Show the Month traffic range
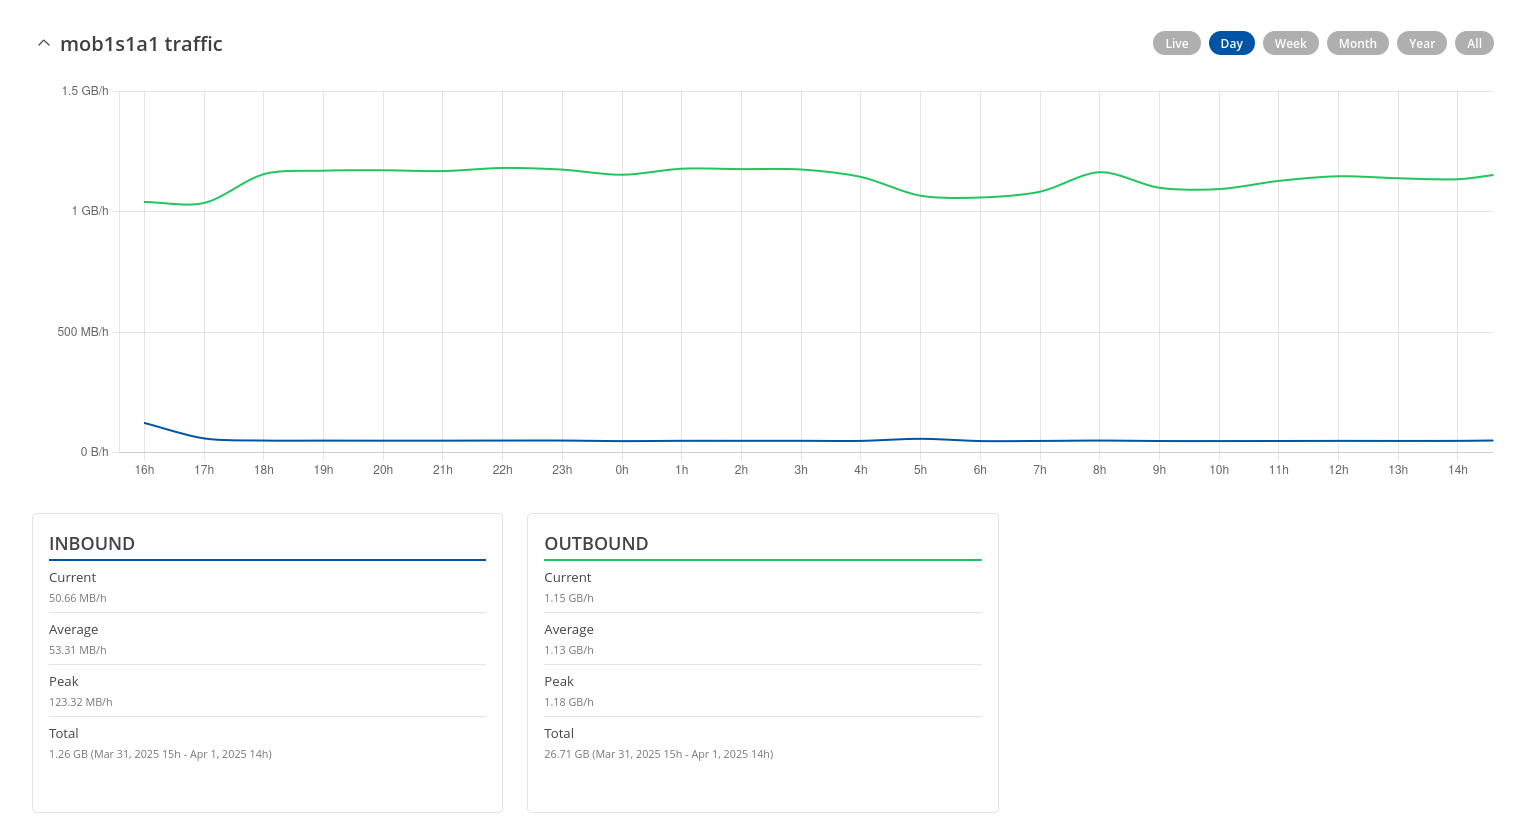The height and width of the screenshot is (825, 1526). click(1357, 43)
